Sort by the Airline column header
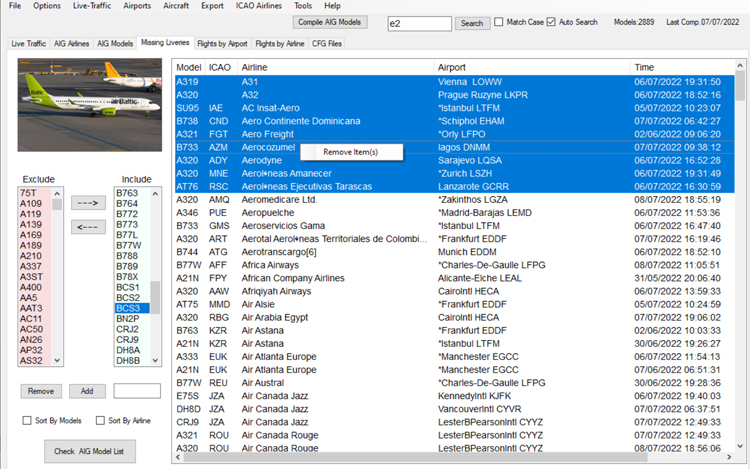750x469 pixels. 336,67
